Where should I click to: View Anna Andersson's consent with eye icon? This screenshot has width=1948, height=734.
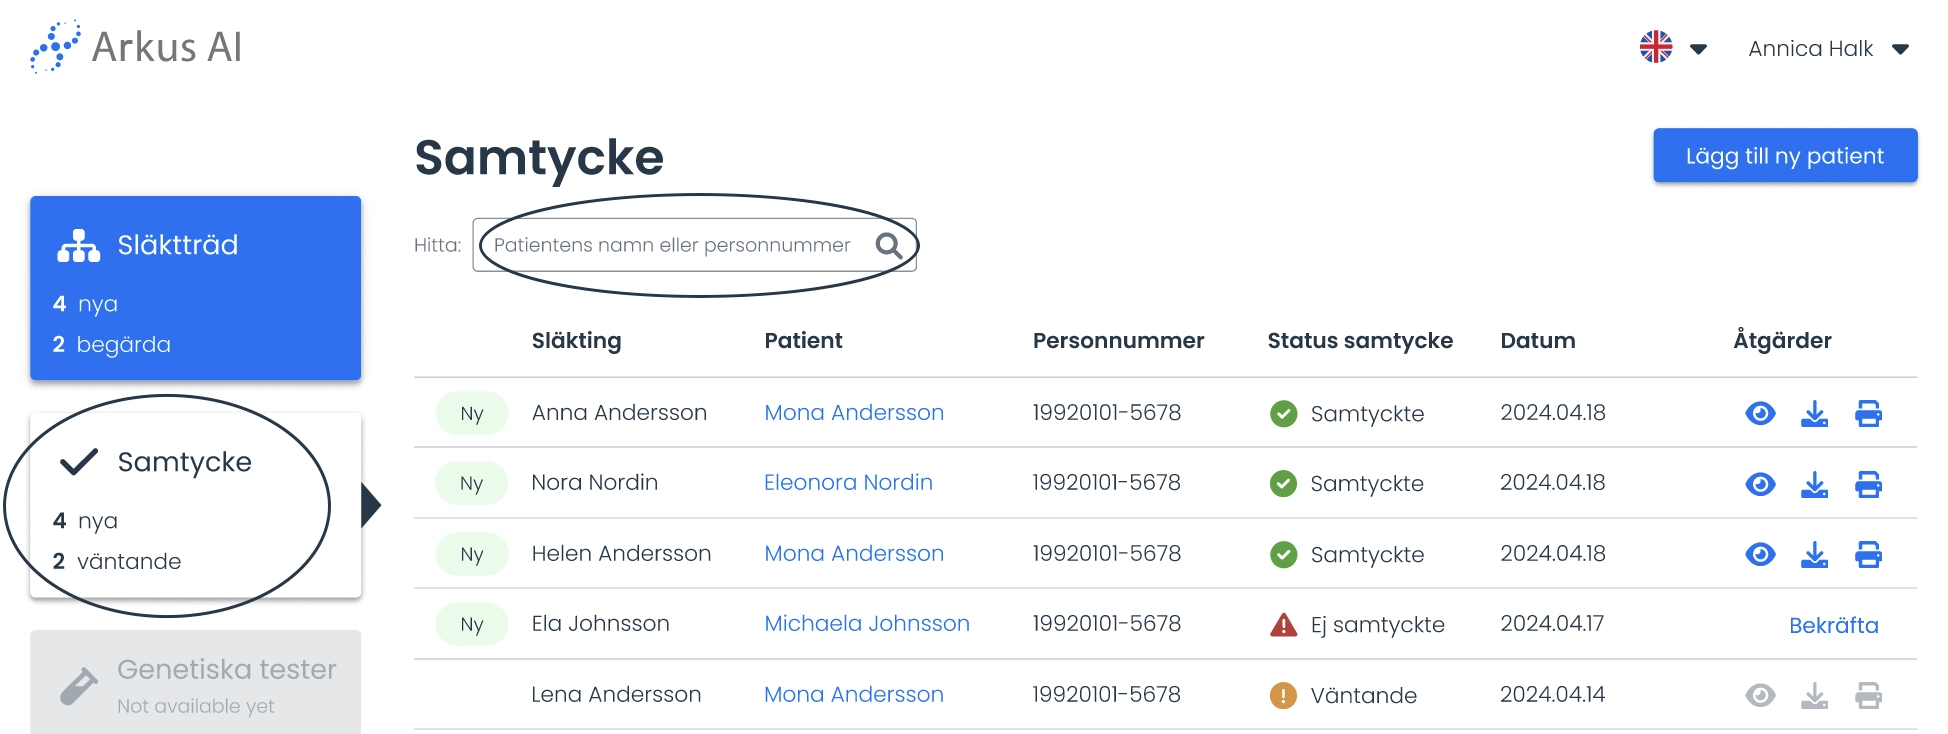[1760, 413]
